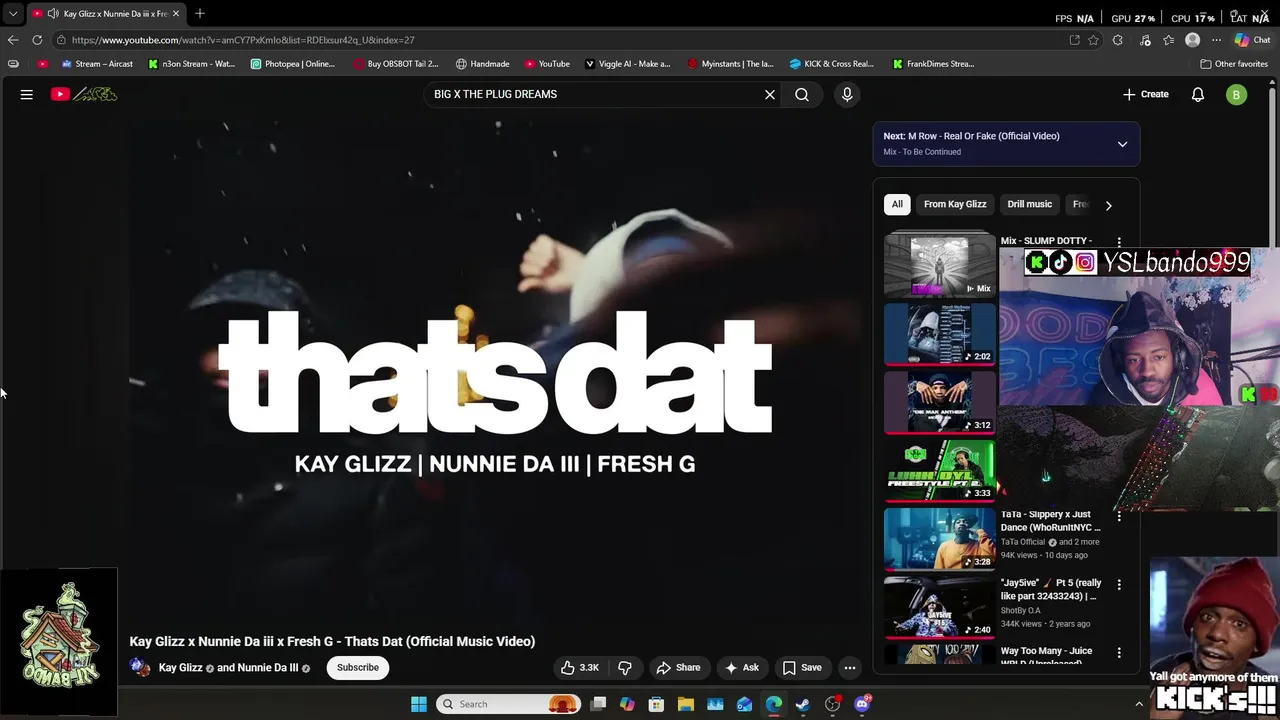Viewport: 1280px width, 720px height.
Task: Open new browser tab with plus
Action: (199, 13)
